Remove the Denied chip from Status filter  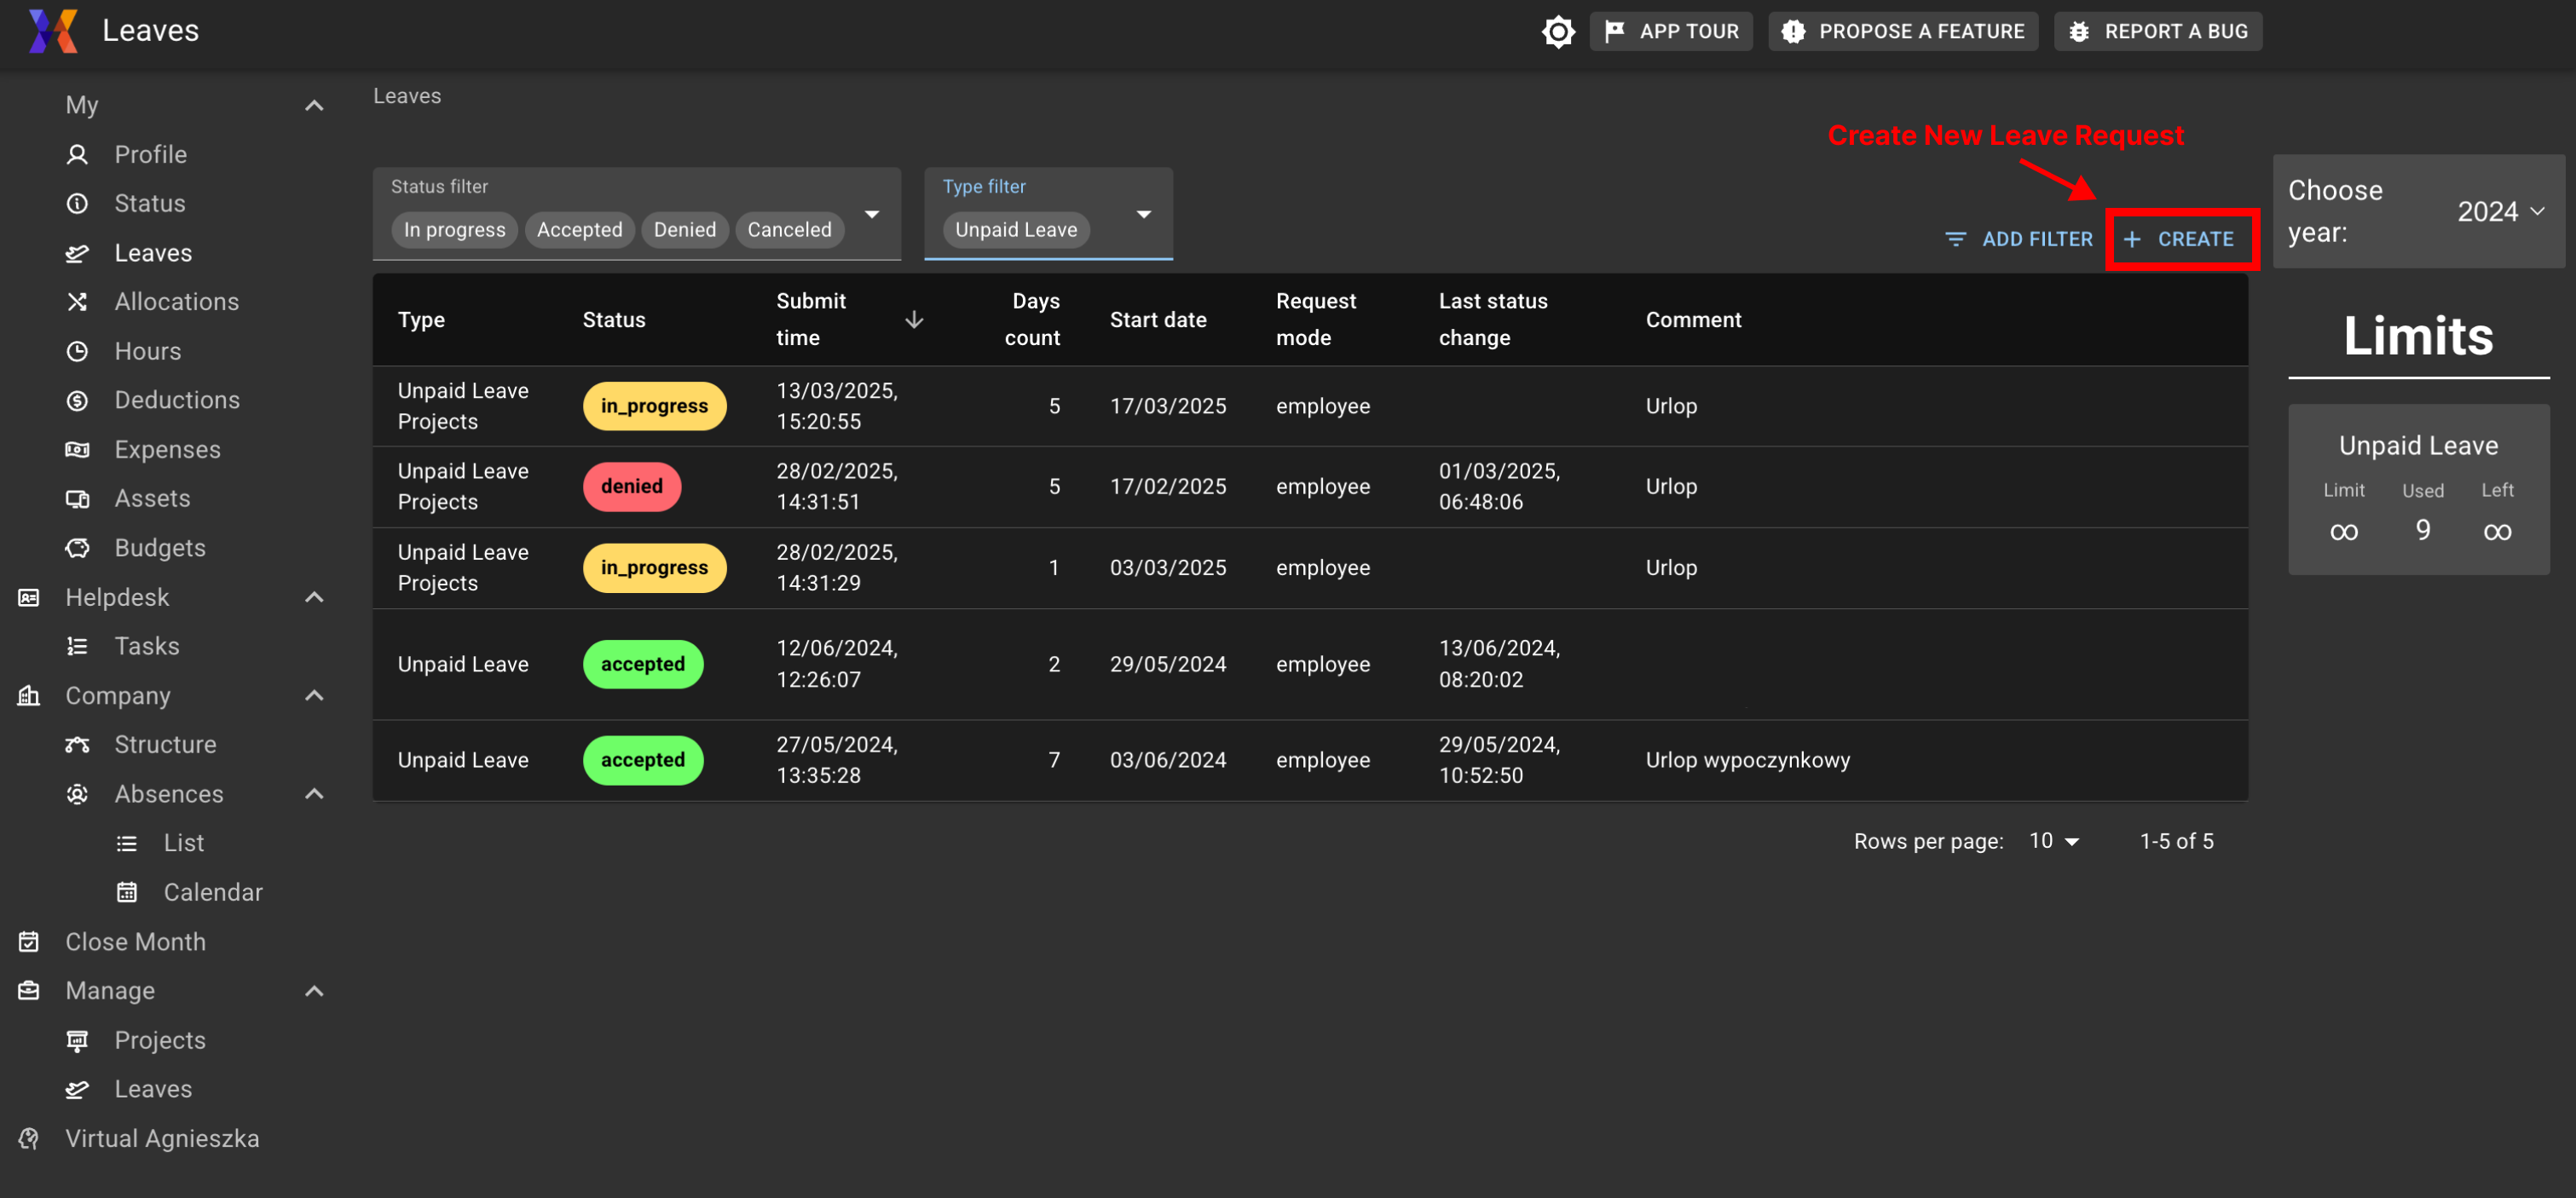coord(684,230)
